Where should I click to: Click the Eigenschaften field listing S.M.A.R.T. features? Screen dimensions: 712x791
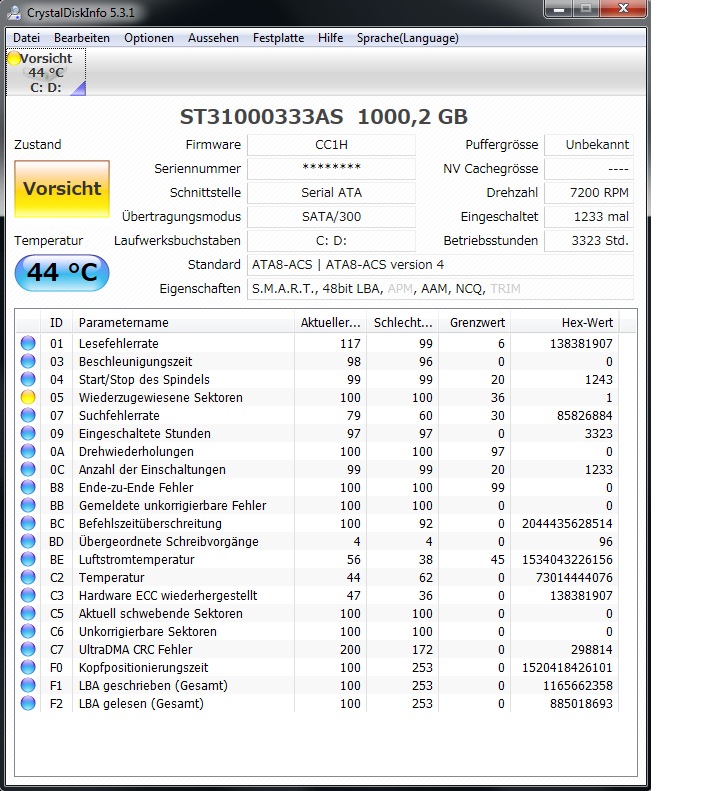(x=441, y=289)
